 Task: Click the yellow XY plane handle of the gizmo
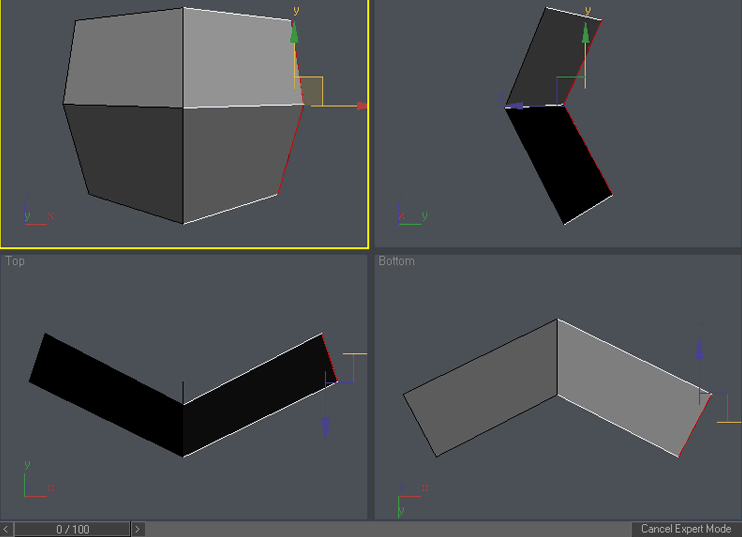(312, 90)
